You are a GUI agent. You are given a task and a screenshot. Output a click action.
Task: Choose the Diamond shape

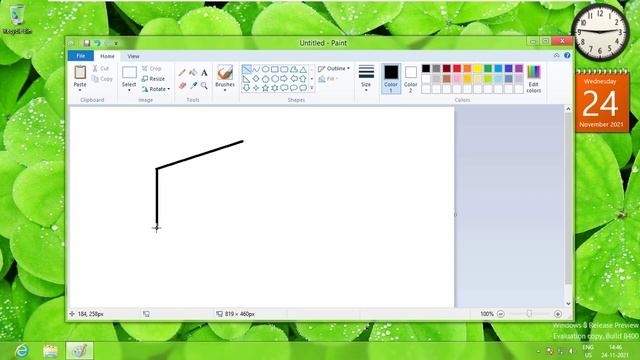pos(256,78)
